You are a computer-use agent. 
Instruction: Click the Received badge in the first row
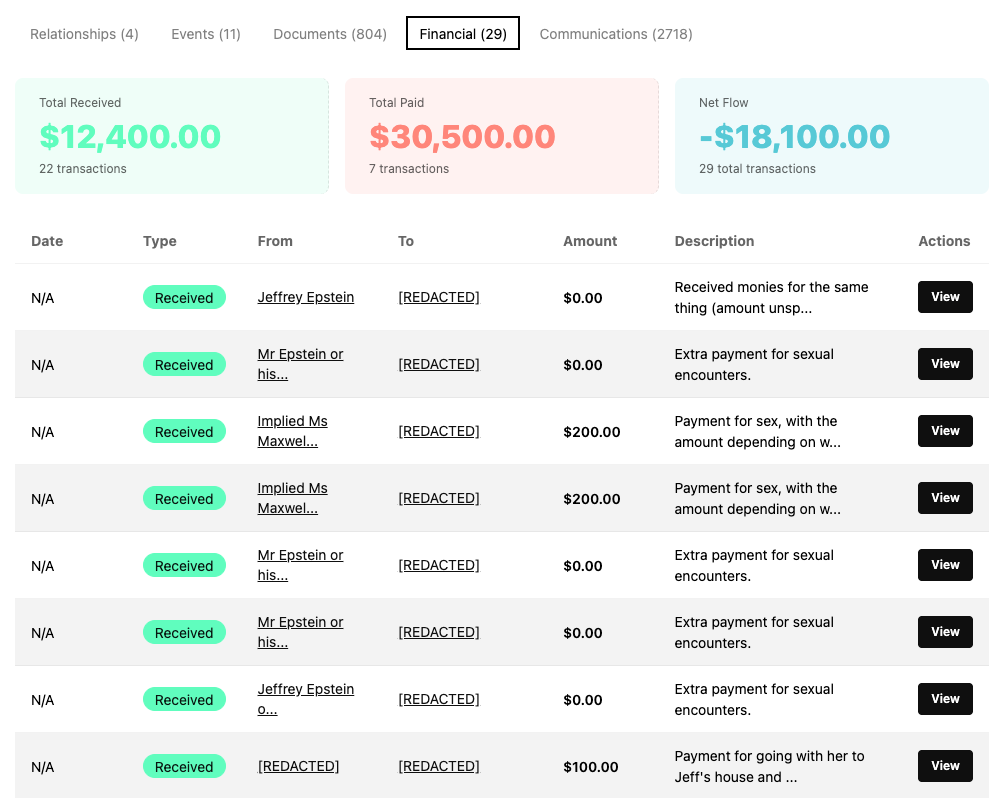tap(184, 298)
